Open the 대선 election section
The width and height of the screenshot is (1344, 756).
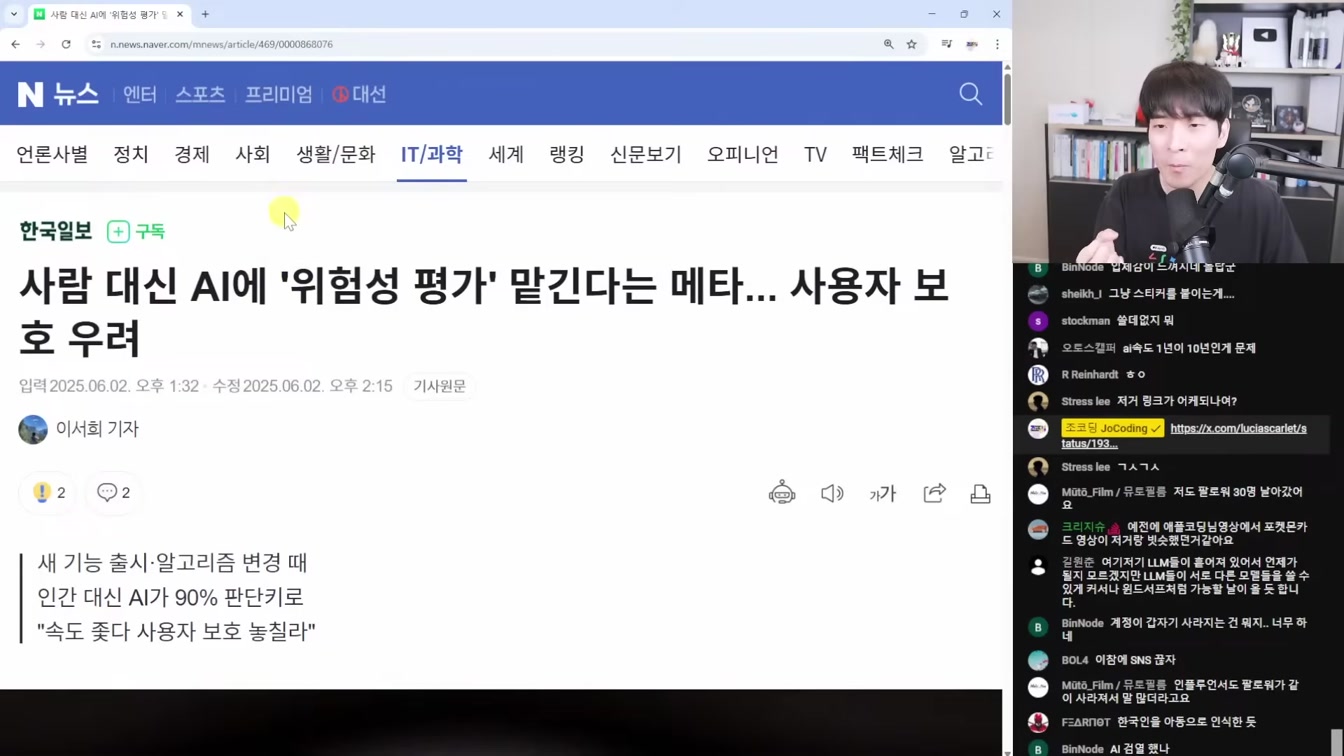(359, 94)
